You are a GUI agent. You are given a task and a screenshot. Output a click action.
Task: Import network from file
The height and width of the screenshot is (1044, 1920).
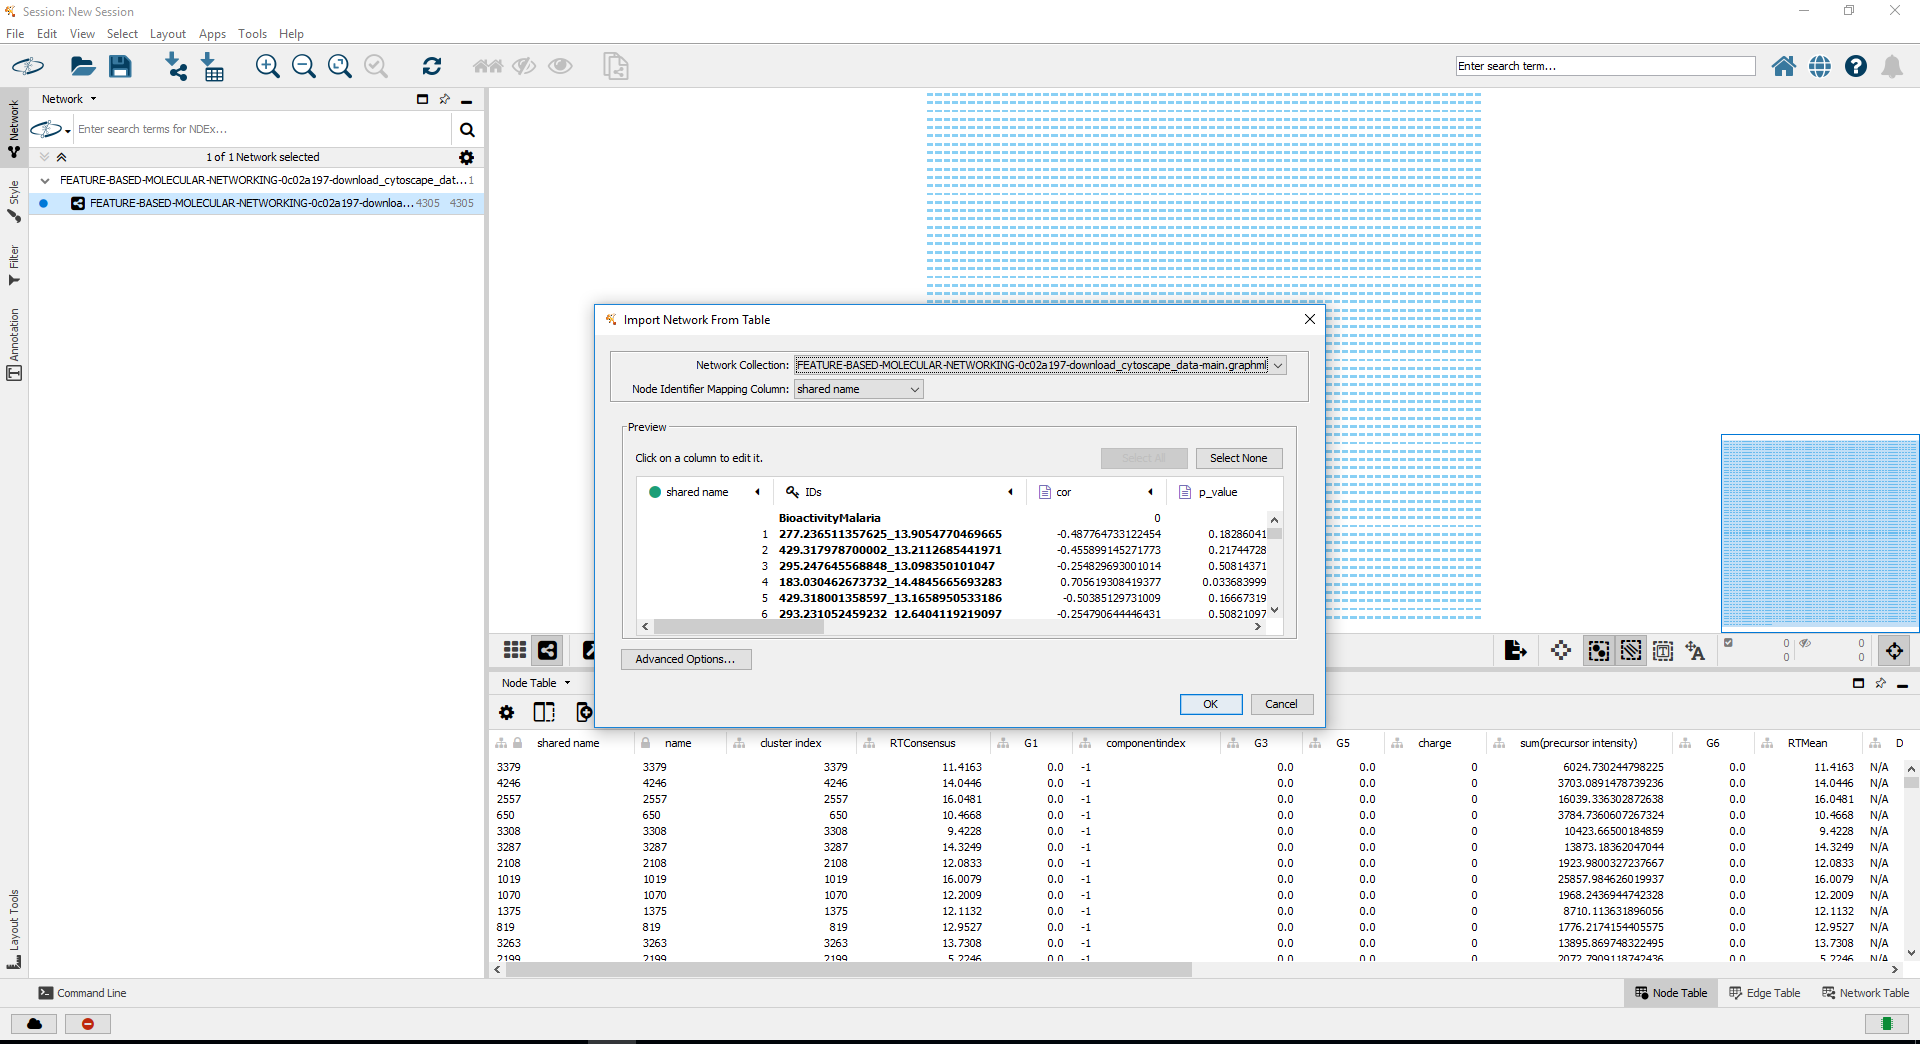click(176, 66)
